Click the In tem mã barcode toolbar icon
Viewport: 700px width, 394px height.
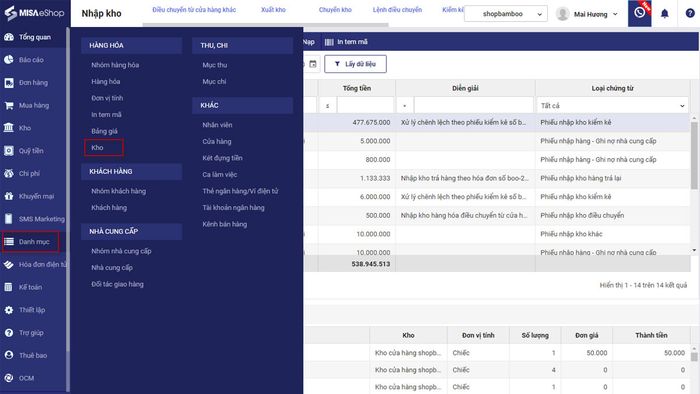click(x=329, y=42)
